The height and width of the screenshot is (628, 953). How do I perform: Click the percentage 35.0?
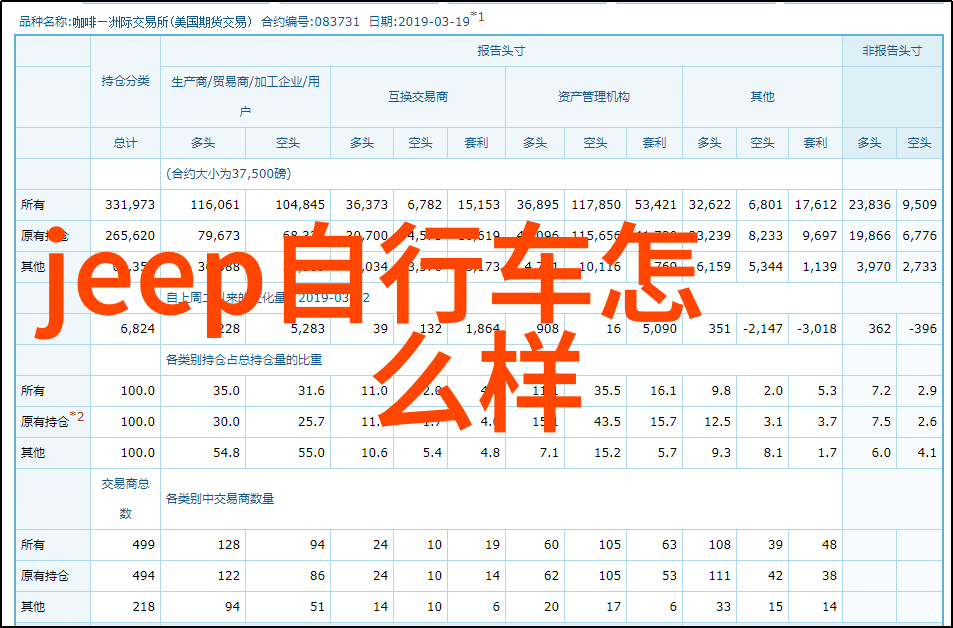(226, 391)
